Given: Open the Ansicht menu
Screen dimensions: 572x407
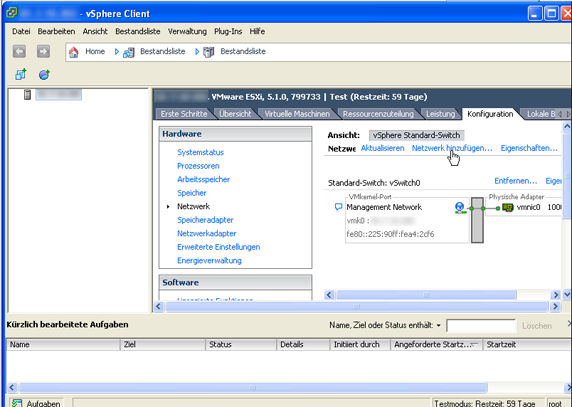Looking at the screenshot, I should pyautogui.click(x=95, y=31).
